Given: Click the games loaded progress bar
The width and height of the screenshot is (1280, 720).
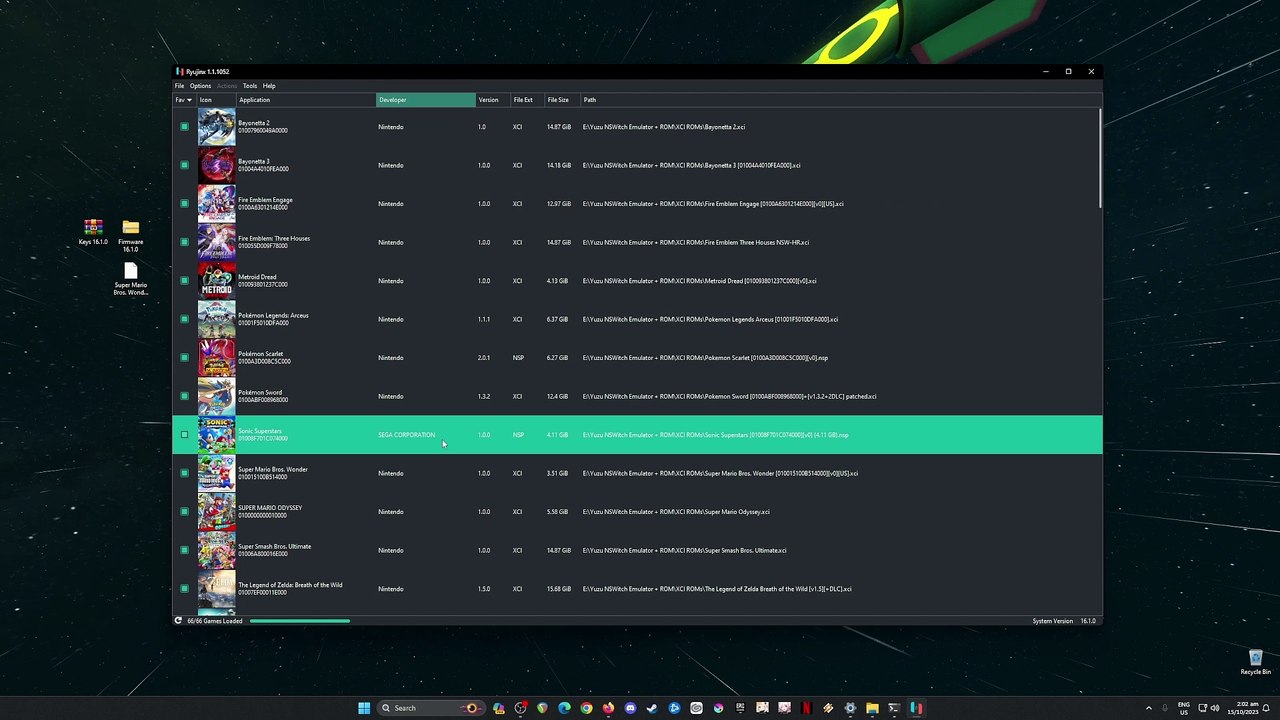Looking at the screenshot, I should point(299,621).
